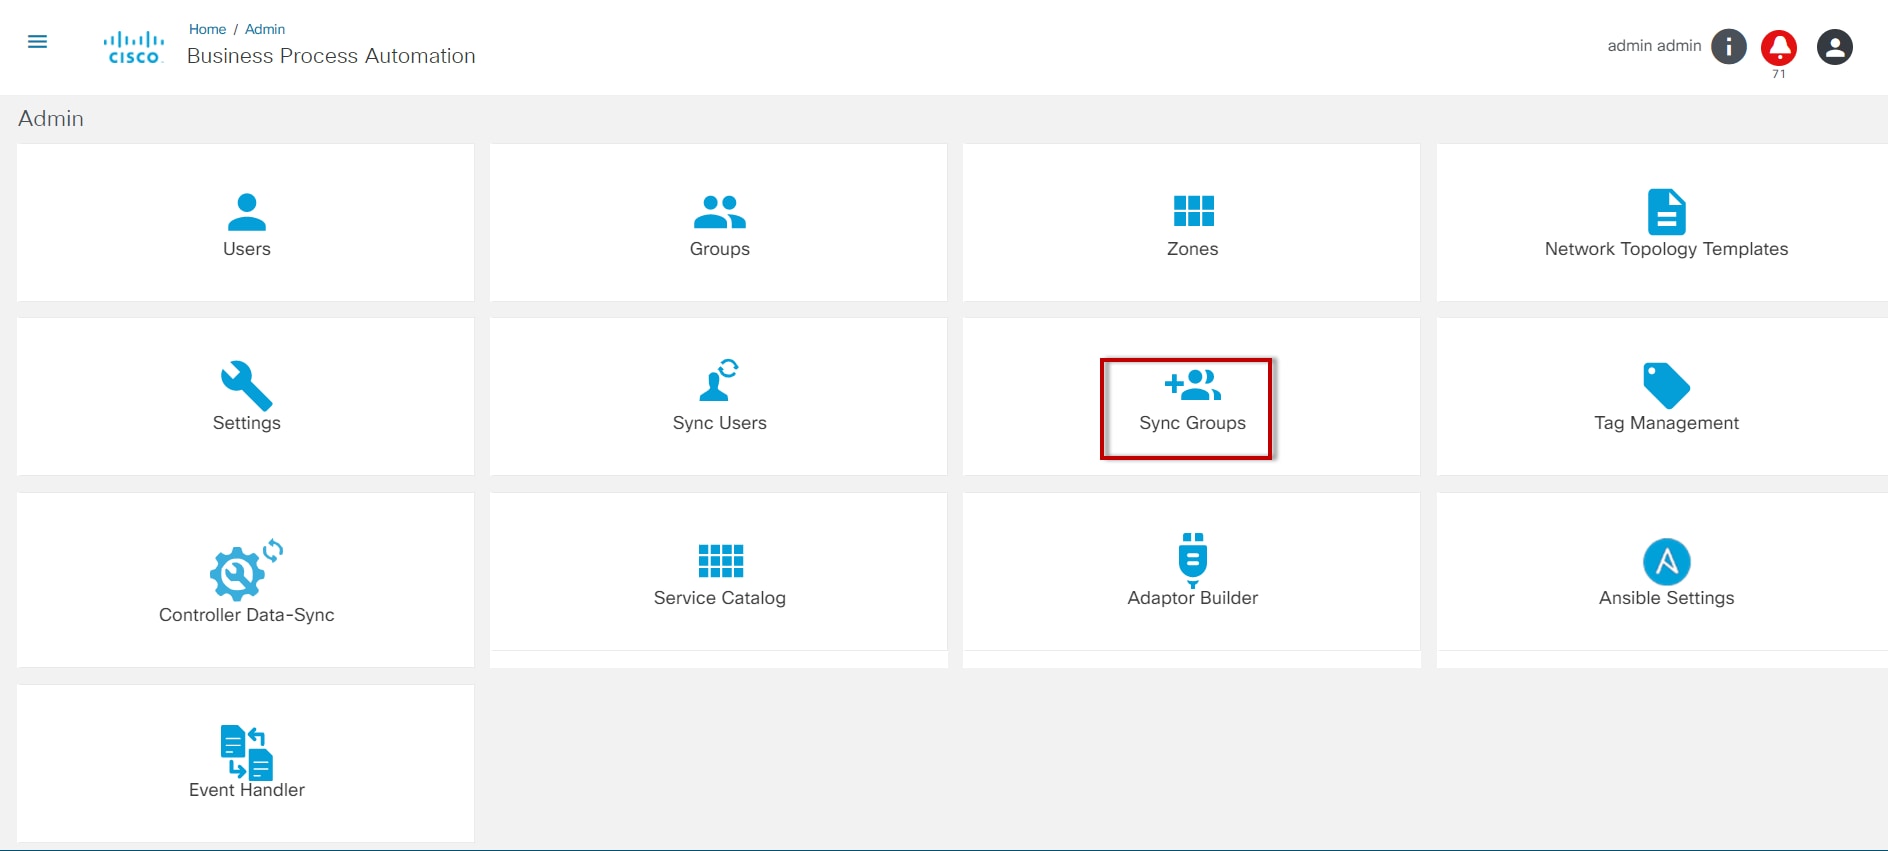The height and width of the screenshot is (851, 1888).
Task: Click the Zones label
Action: click(1193, 249)
